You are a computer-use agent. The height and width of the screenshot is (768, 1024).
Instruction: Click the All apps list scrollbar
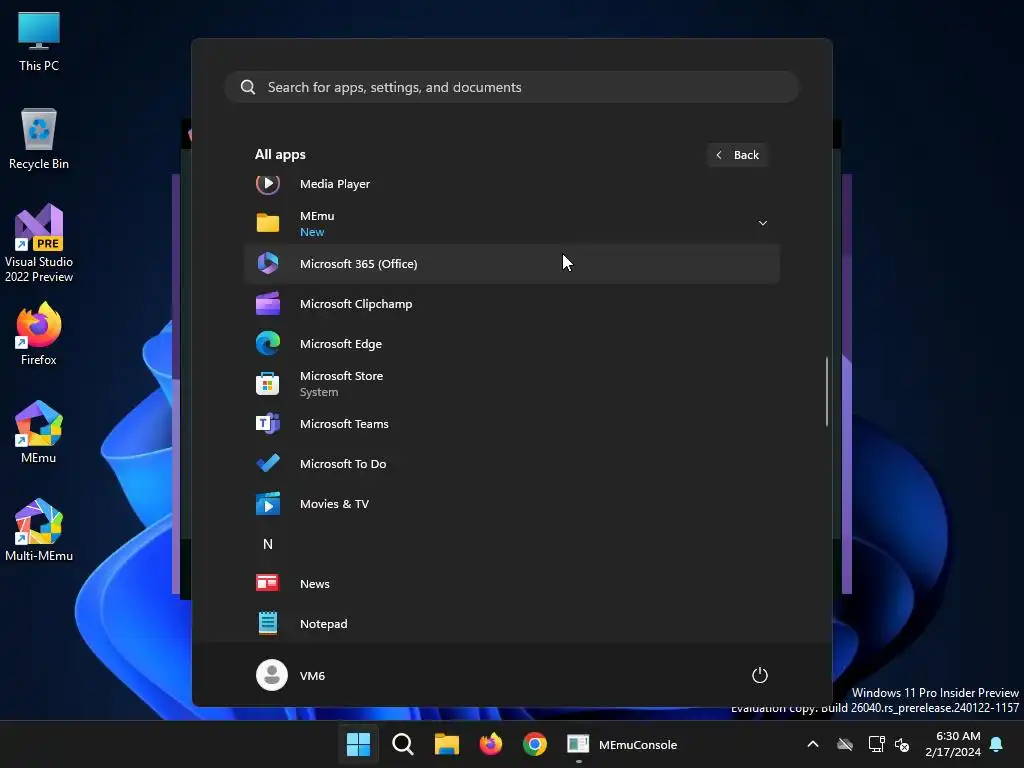(827, 391)
